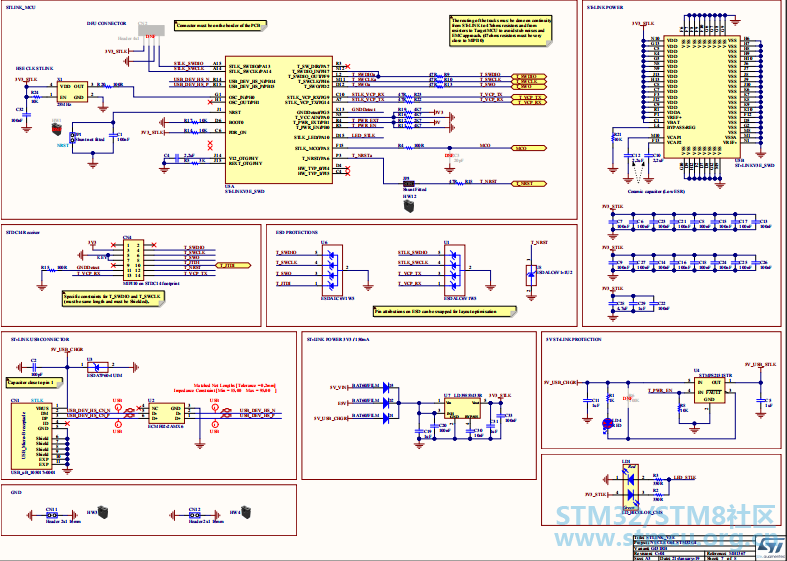Click the T_SWCLK orange port tag
The image size is (787, 561).
click(x=529, y=81)
